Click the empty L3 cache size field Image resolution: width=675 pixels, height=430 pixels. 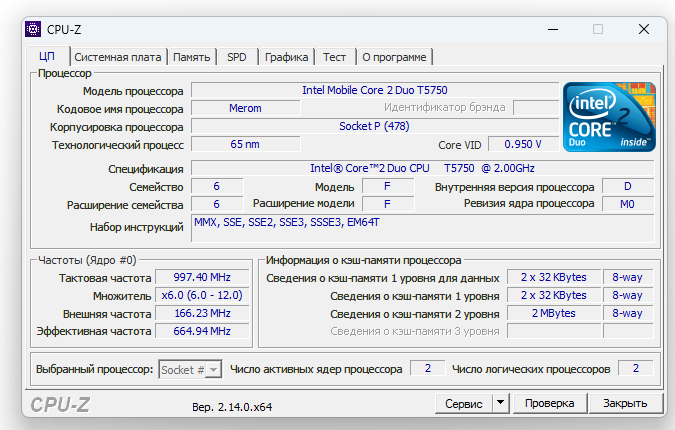[x=554, y=331]
